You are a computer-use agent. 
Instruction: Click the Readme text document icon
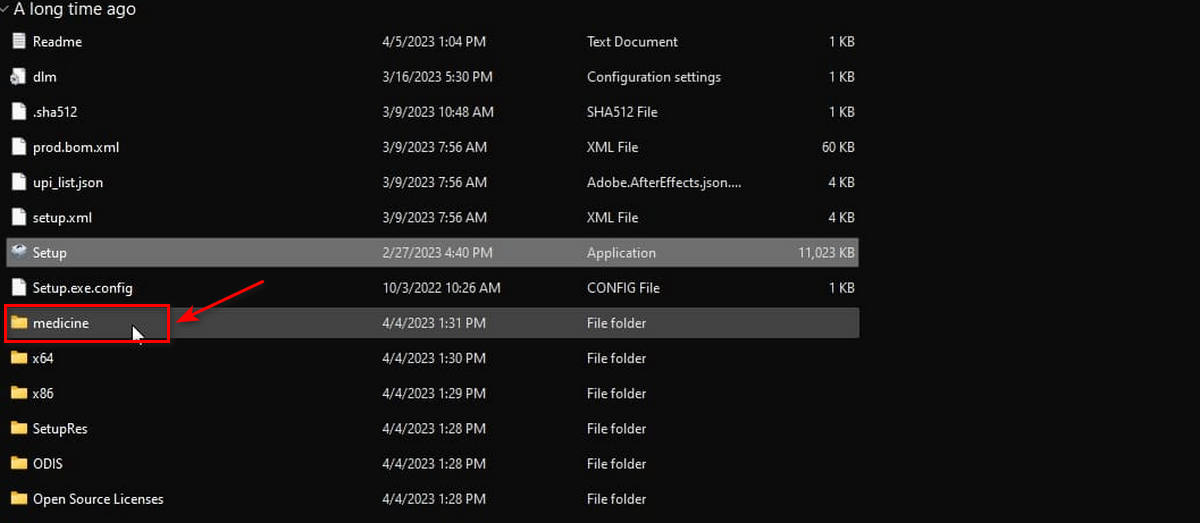pos(18,42)
